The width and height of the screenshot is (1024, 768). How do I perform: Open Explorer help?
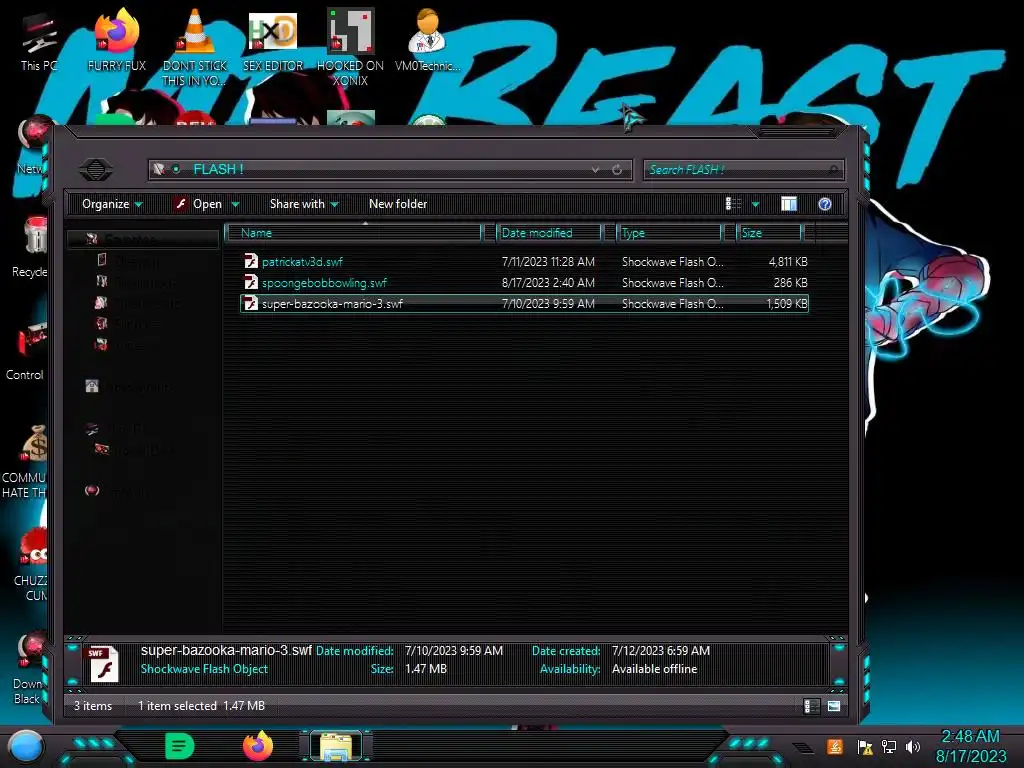point(825,204)
